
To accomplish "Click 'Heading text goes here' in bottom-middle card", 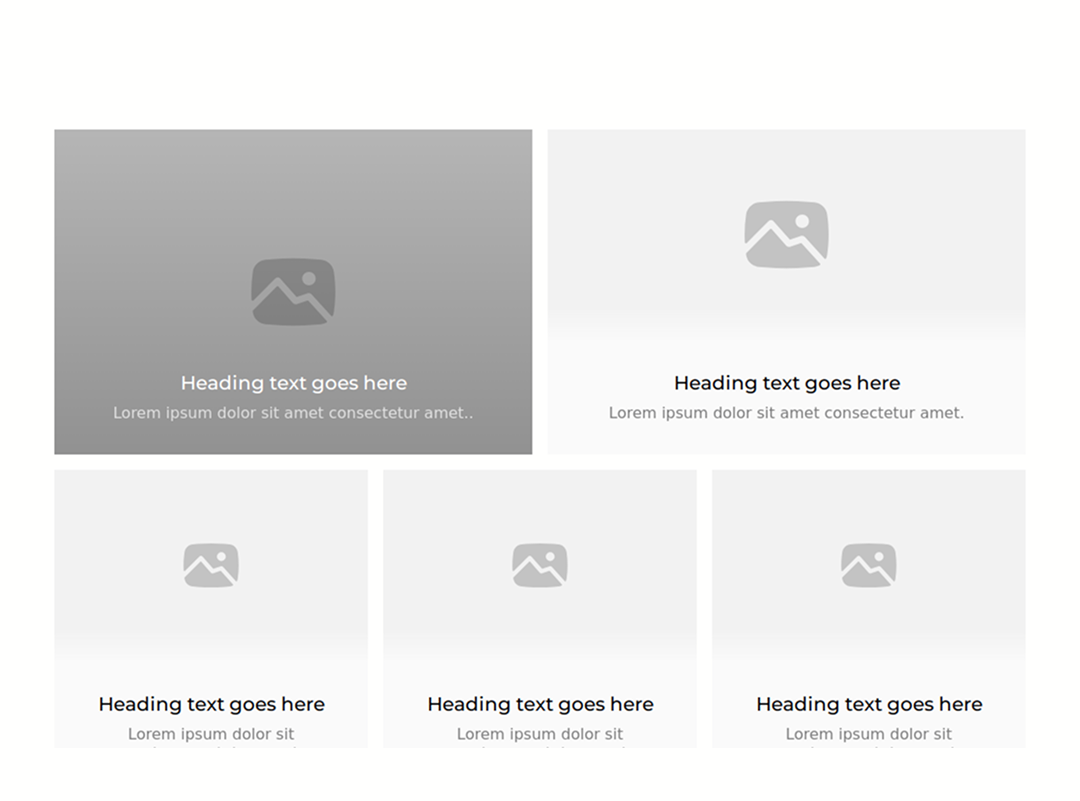I will point(540,704).
